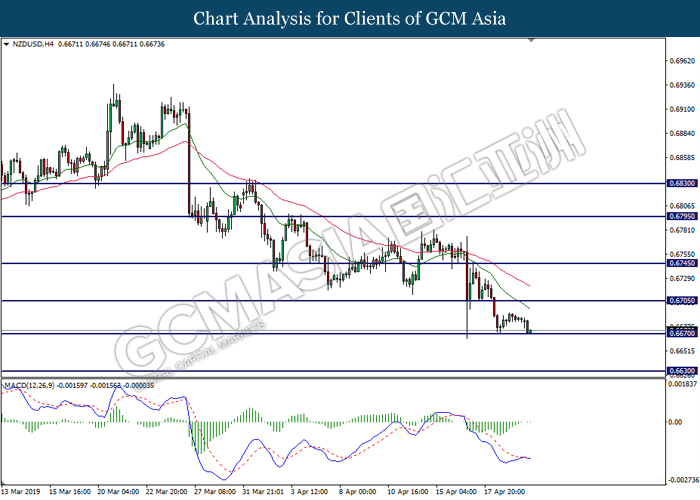Select the 0.66300 price level label
This screenshot has height=500, width=700.
tap(682, 371)
